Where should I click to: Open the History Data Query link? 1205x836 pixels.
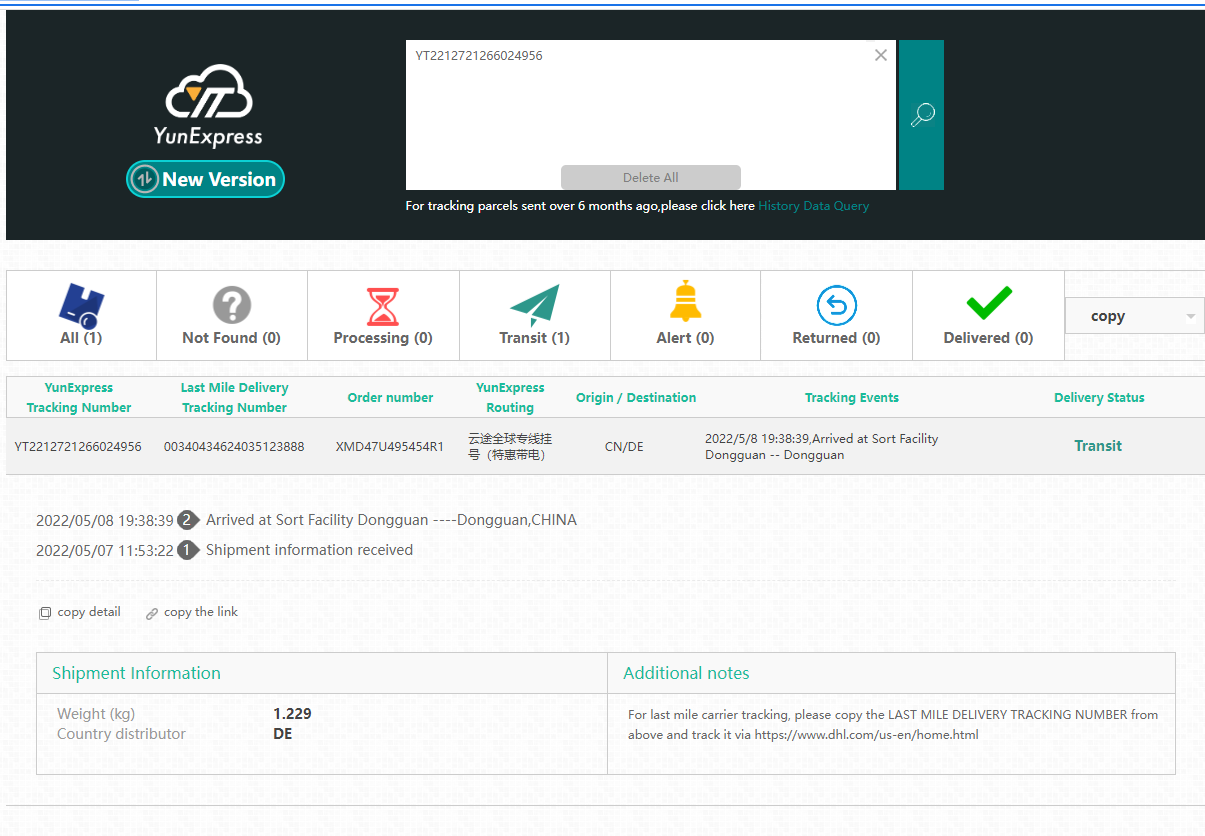pyautogui.click(x=813, y=206)
